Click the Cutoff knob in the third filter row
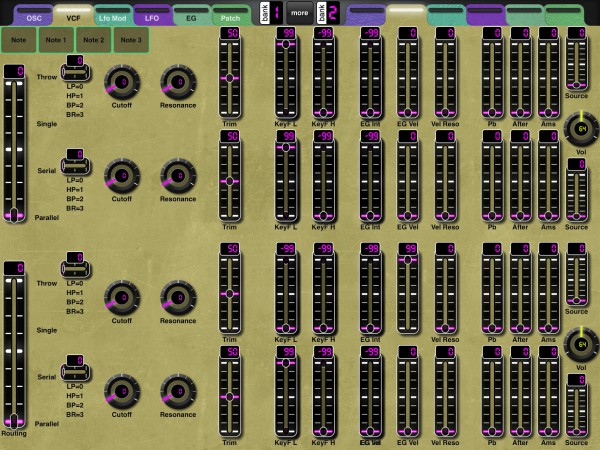The height and width of the screenshot is (450, 600). click(122, 298)
